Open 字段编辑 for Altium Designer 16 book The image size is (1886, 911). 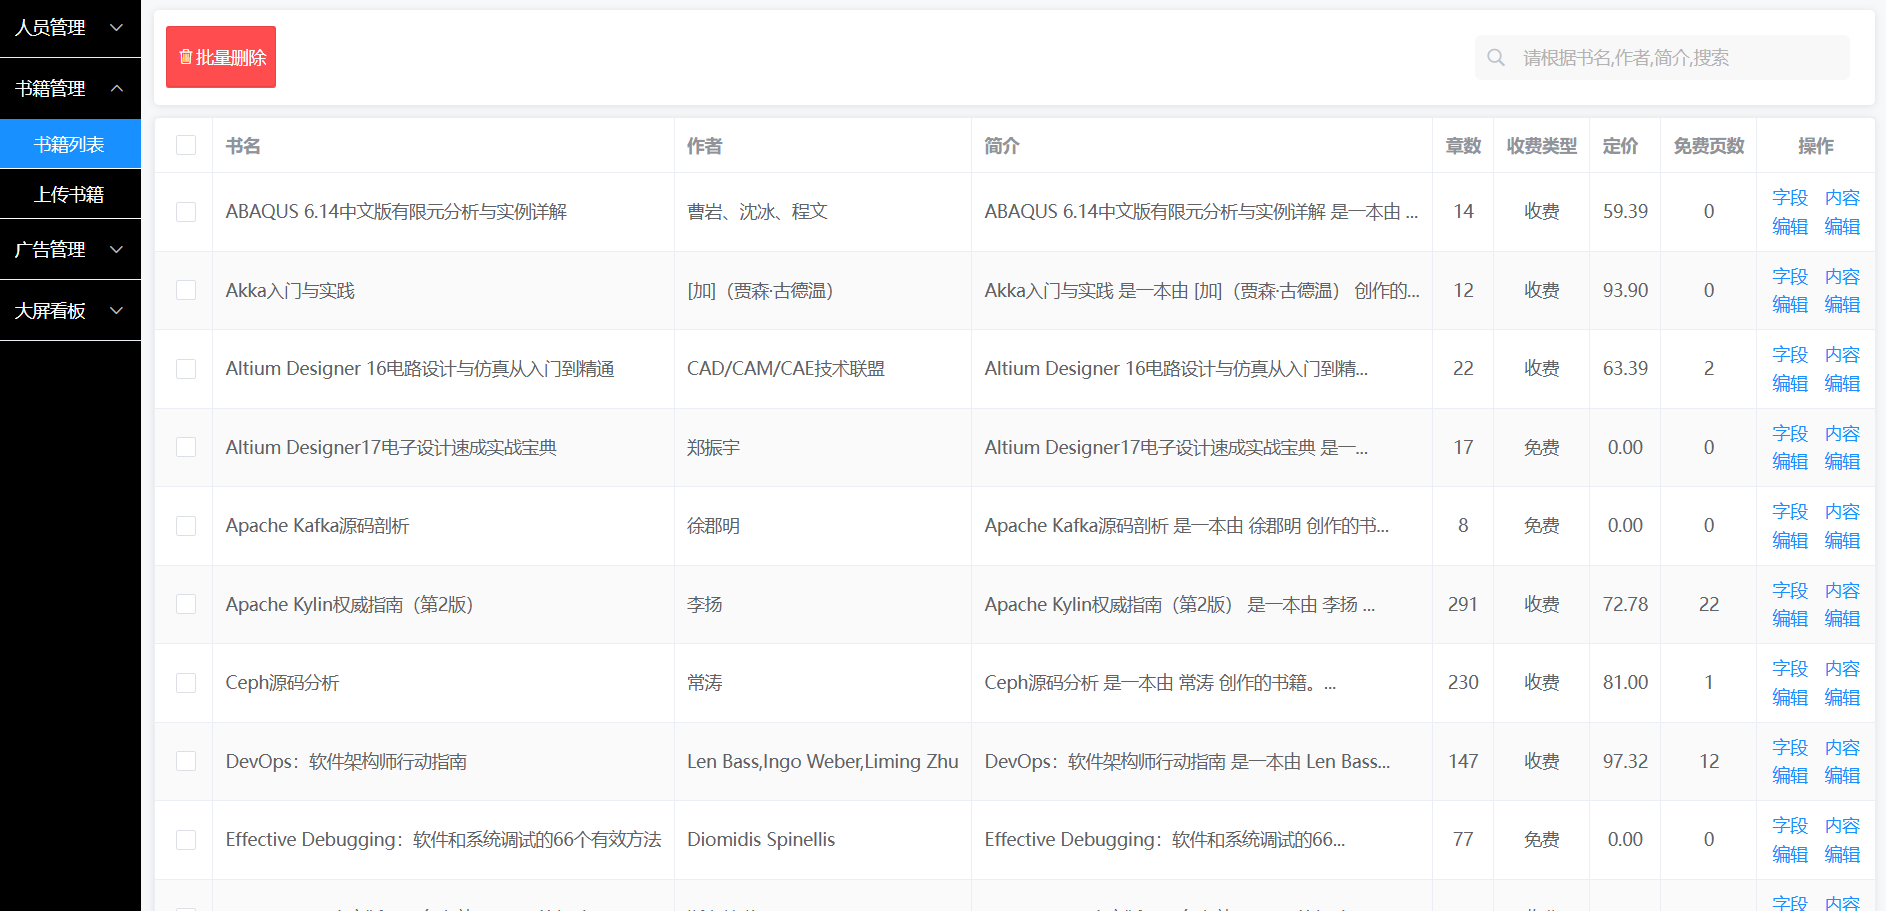(1790, 369)
